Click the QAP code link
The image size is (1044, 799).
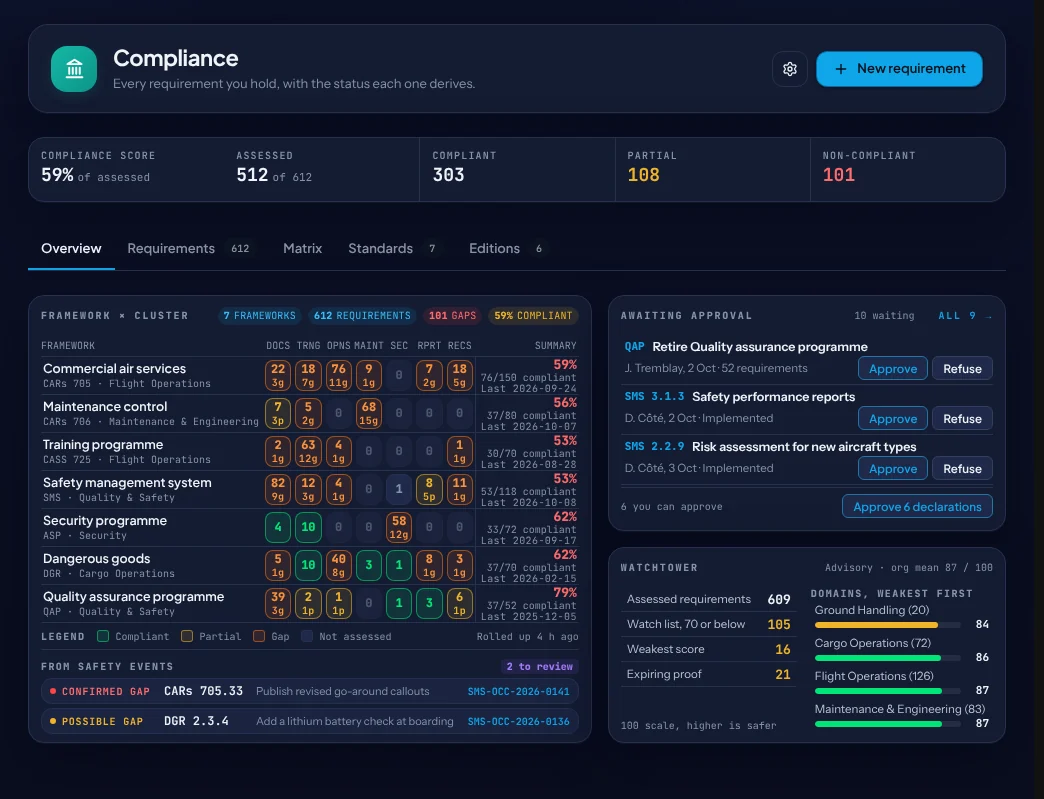(634, 346)
